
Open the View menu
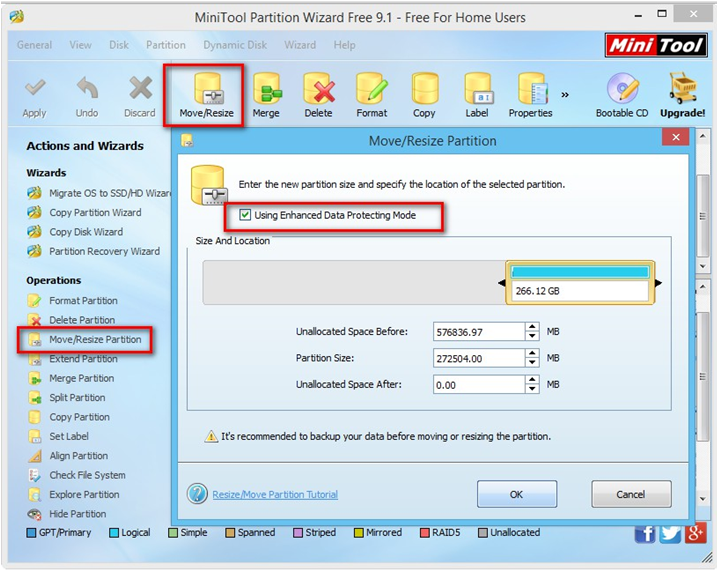(80, 45)
